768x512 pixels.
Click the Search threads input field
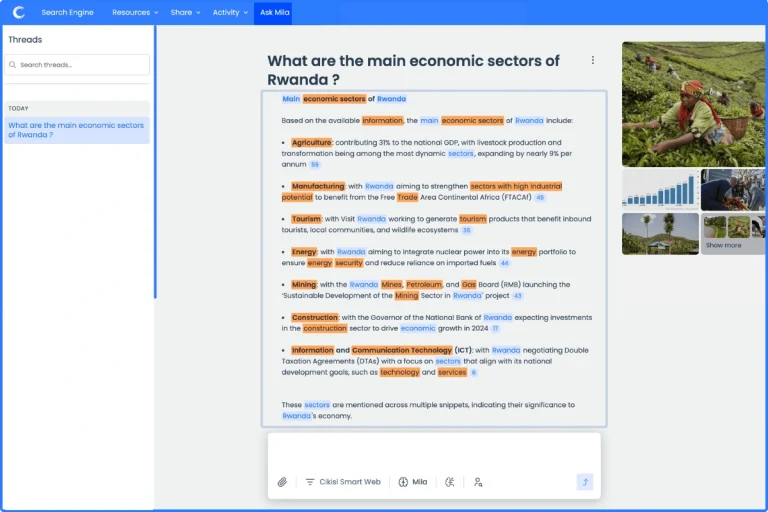pos(77,65)
